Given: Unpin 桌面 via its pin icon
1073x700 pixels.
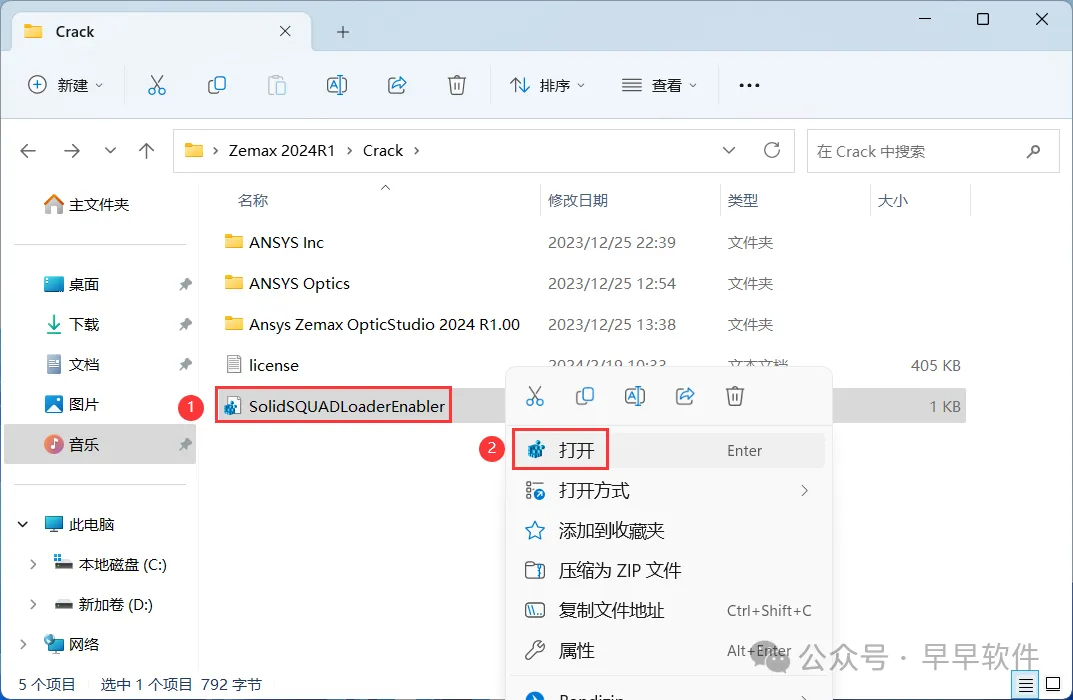Looking at the screenshot, I should [185, 284].
